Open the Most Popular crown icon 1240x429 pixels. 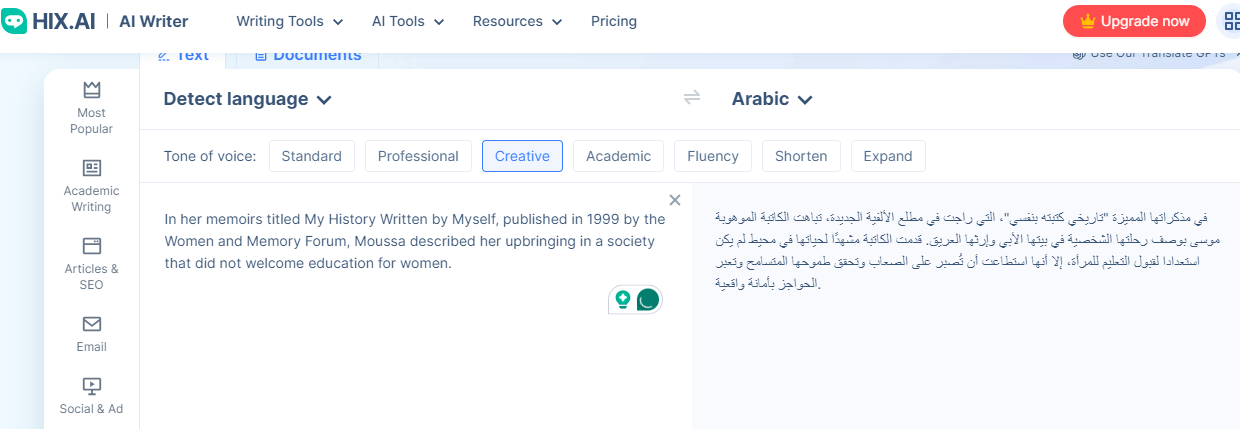[92, 89]
